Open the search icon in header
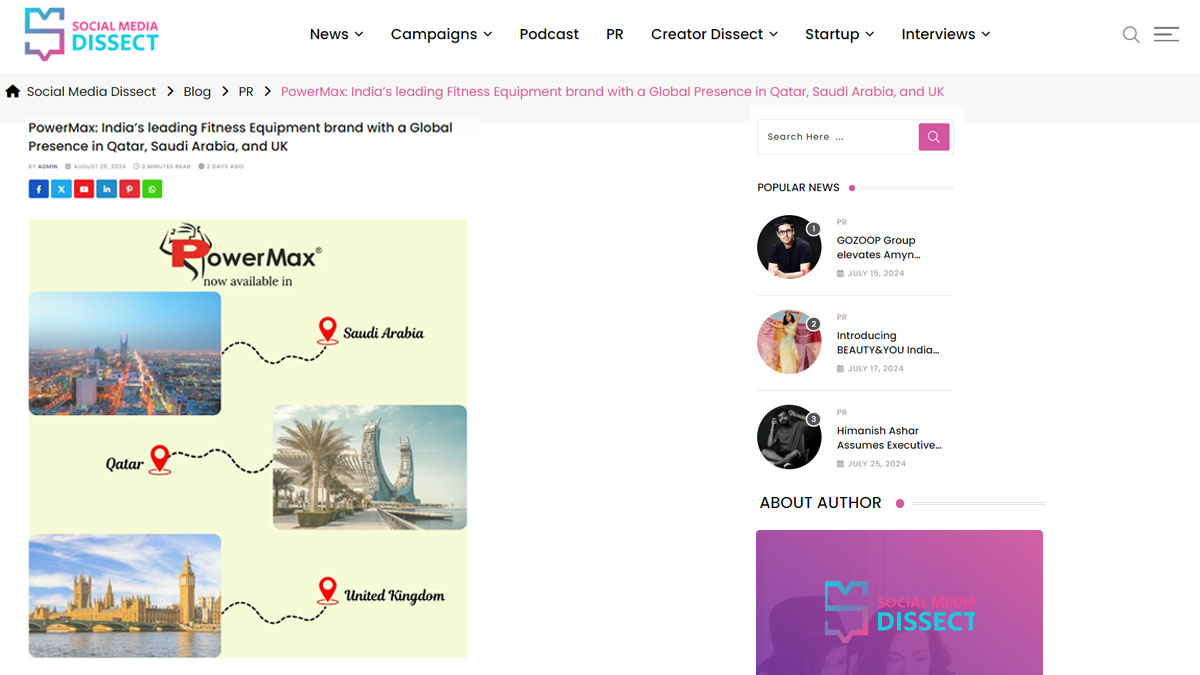 pyautogui.click(x=1131, y=35)
